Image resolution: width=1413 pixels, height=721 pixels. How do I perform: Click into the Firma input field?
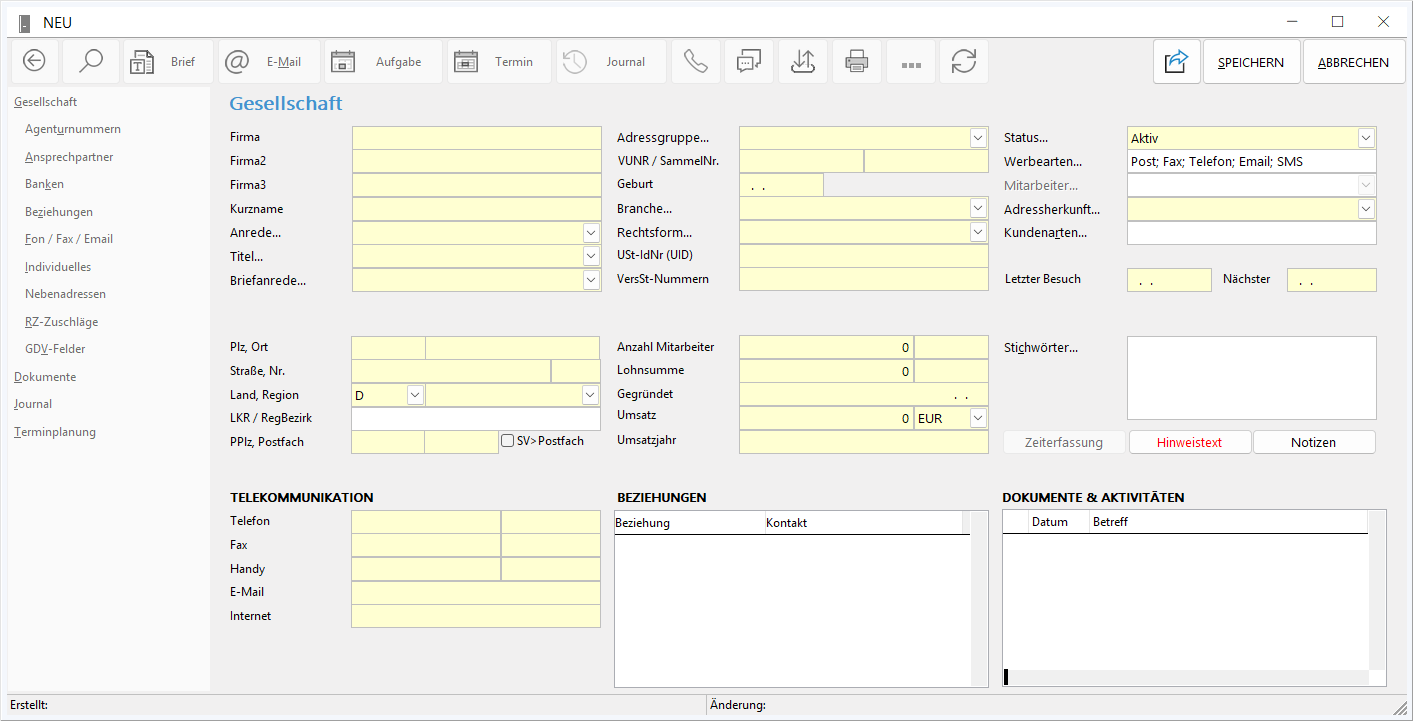tap(476, 138)
